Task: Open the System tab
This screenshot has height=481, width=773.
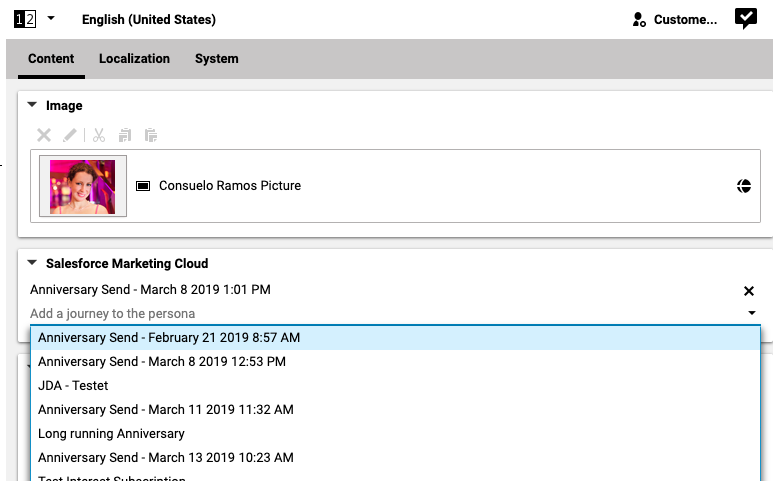Action: click(x=216, y=59)
